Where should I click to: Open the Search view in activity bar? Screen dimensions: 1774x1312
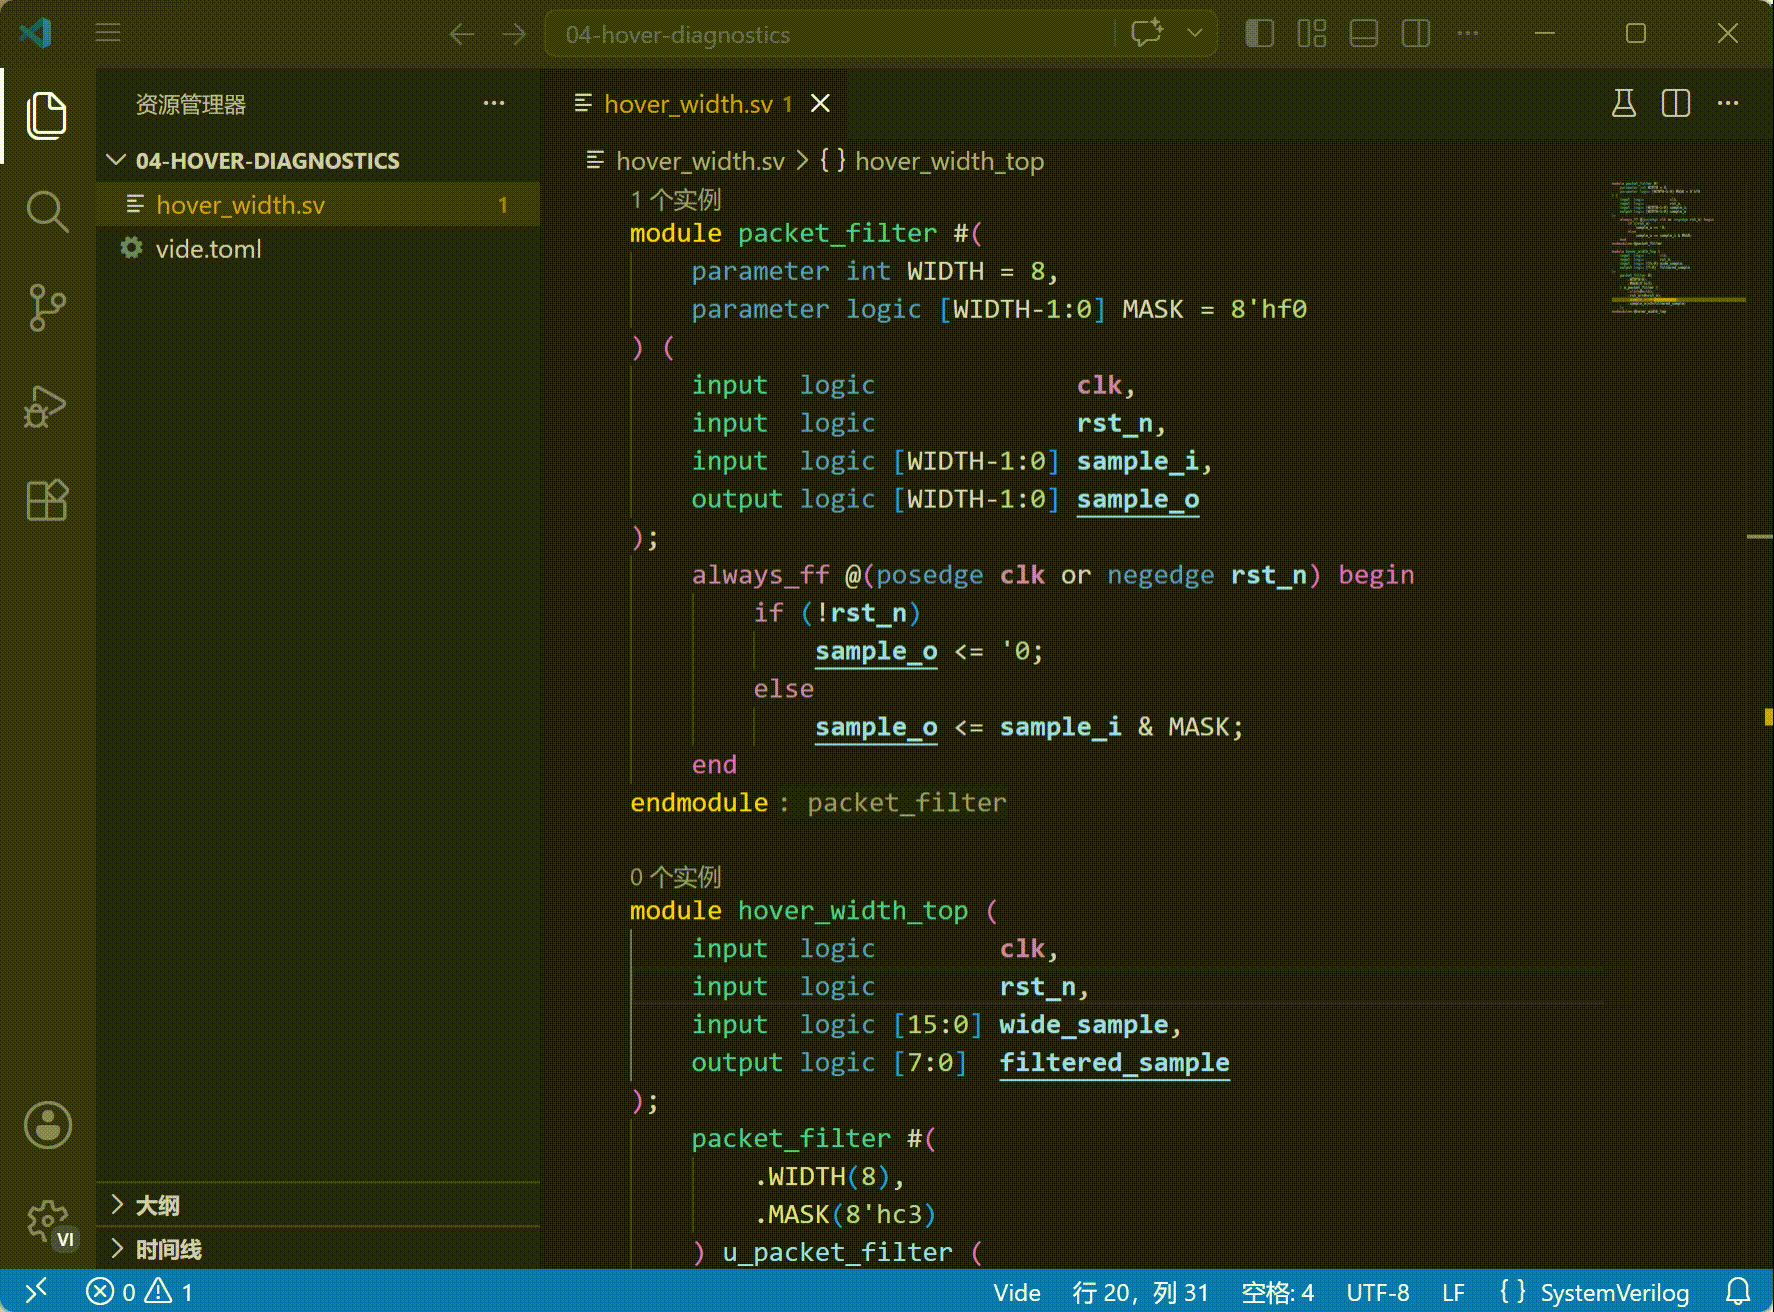[47, 211]
